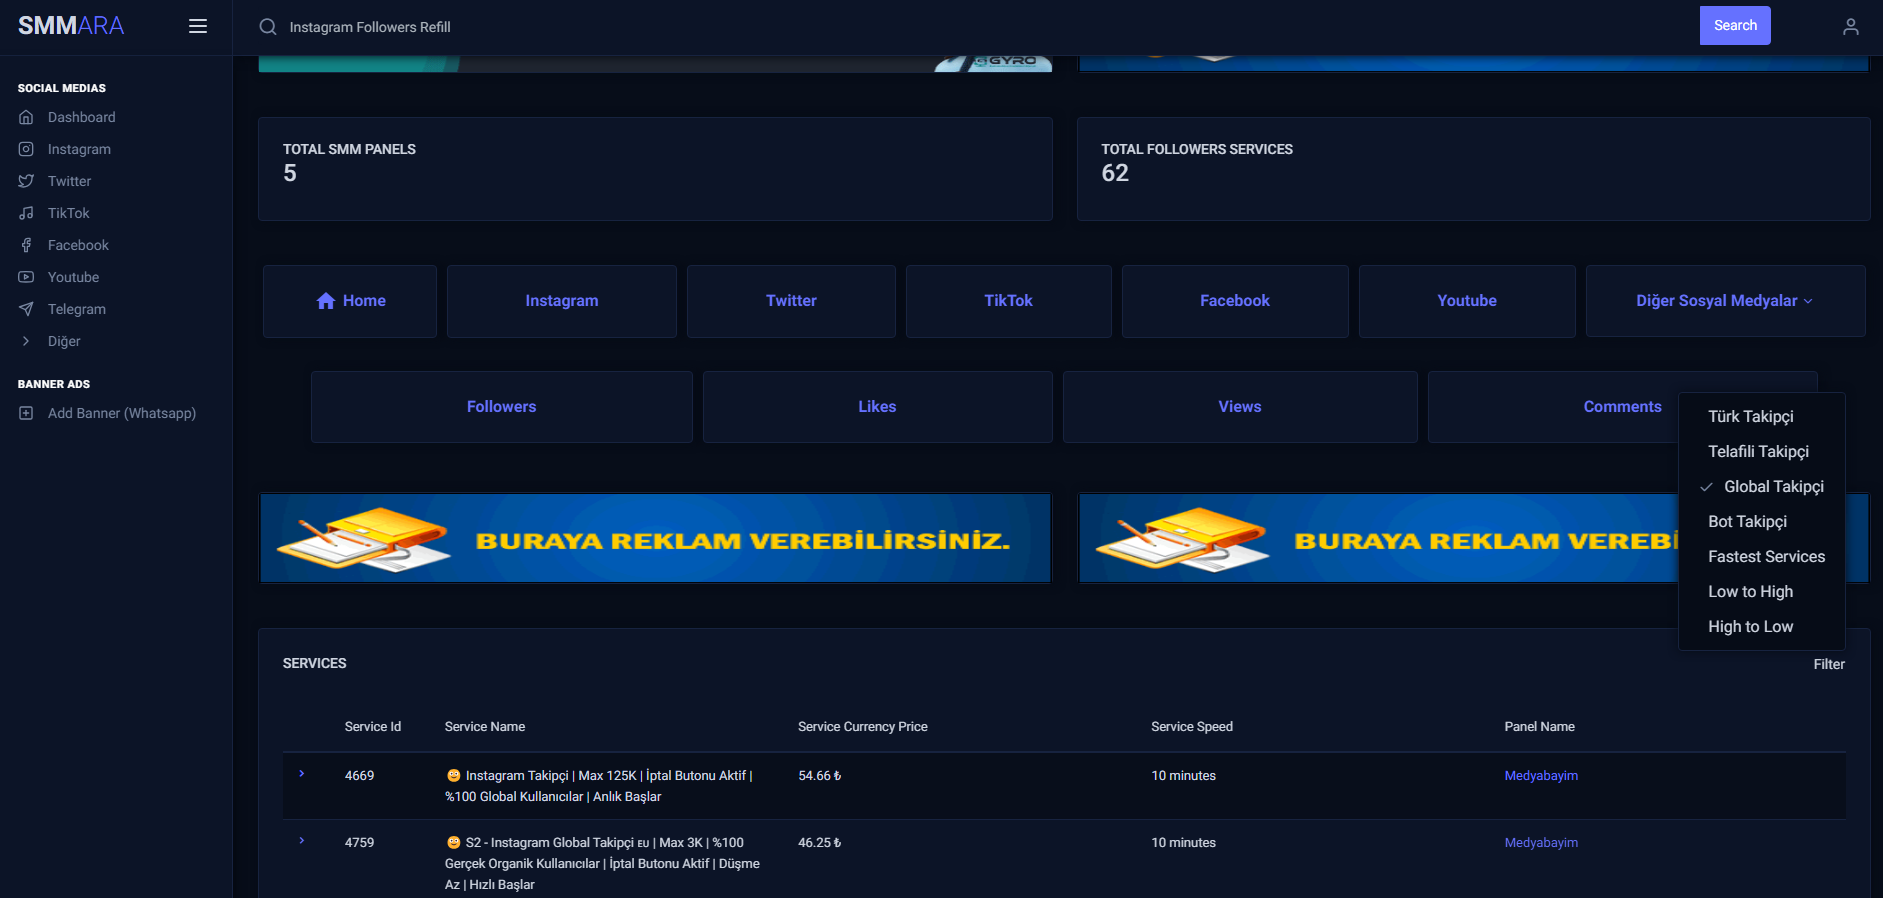Sort by Service Name column header
The image size is (1883, 898).
(x=485, y=727)
